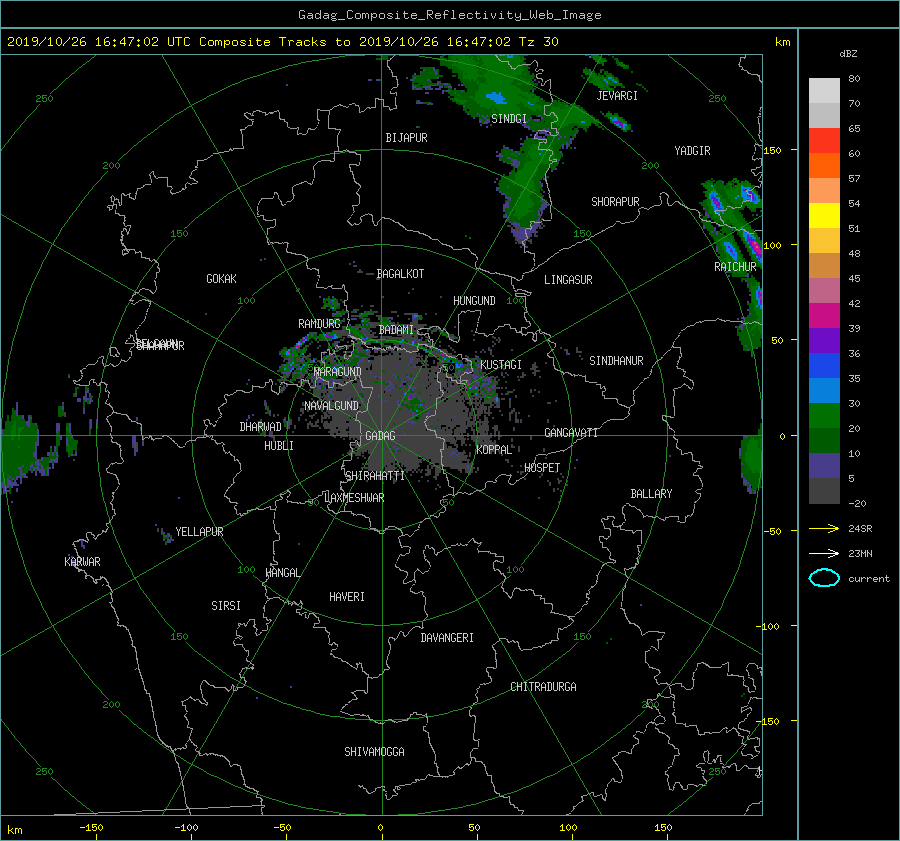This screenshot has height=841, width=900.
Task: Click the BALLARY label
Action: tap(651, 494)
